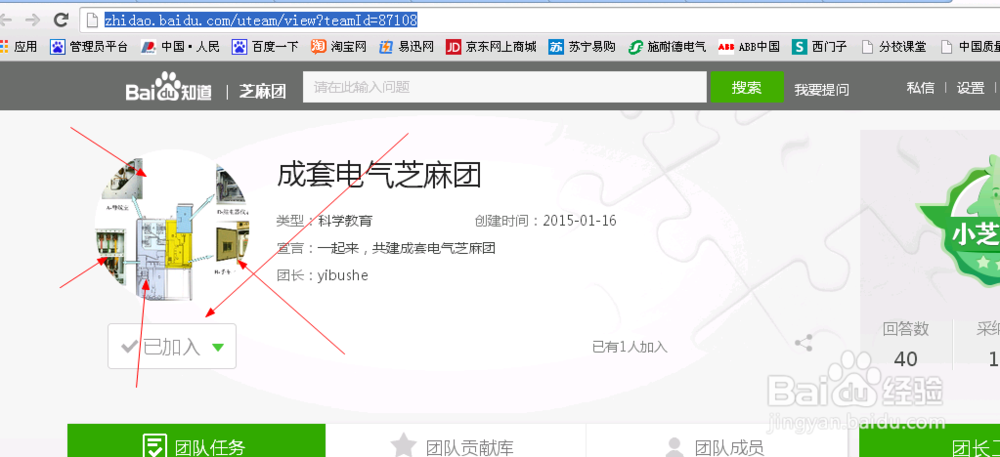The width and height of the screenshot is (1000, 457).
Task: Open 淘宝网 bookmark
Action: [339, 47]
